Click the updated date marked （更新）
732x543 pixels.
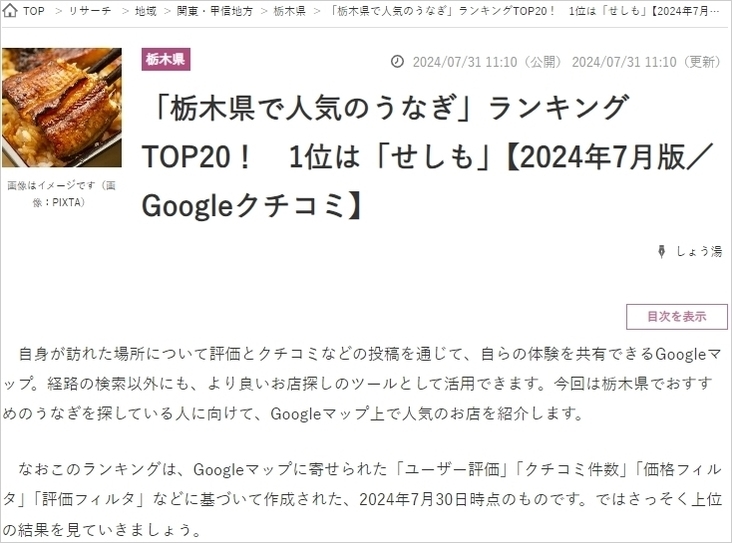646,62
